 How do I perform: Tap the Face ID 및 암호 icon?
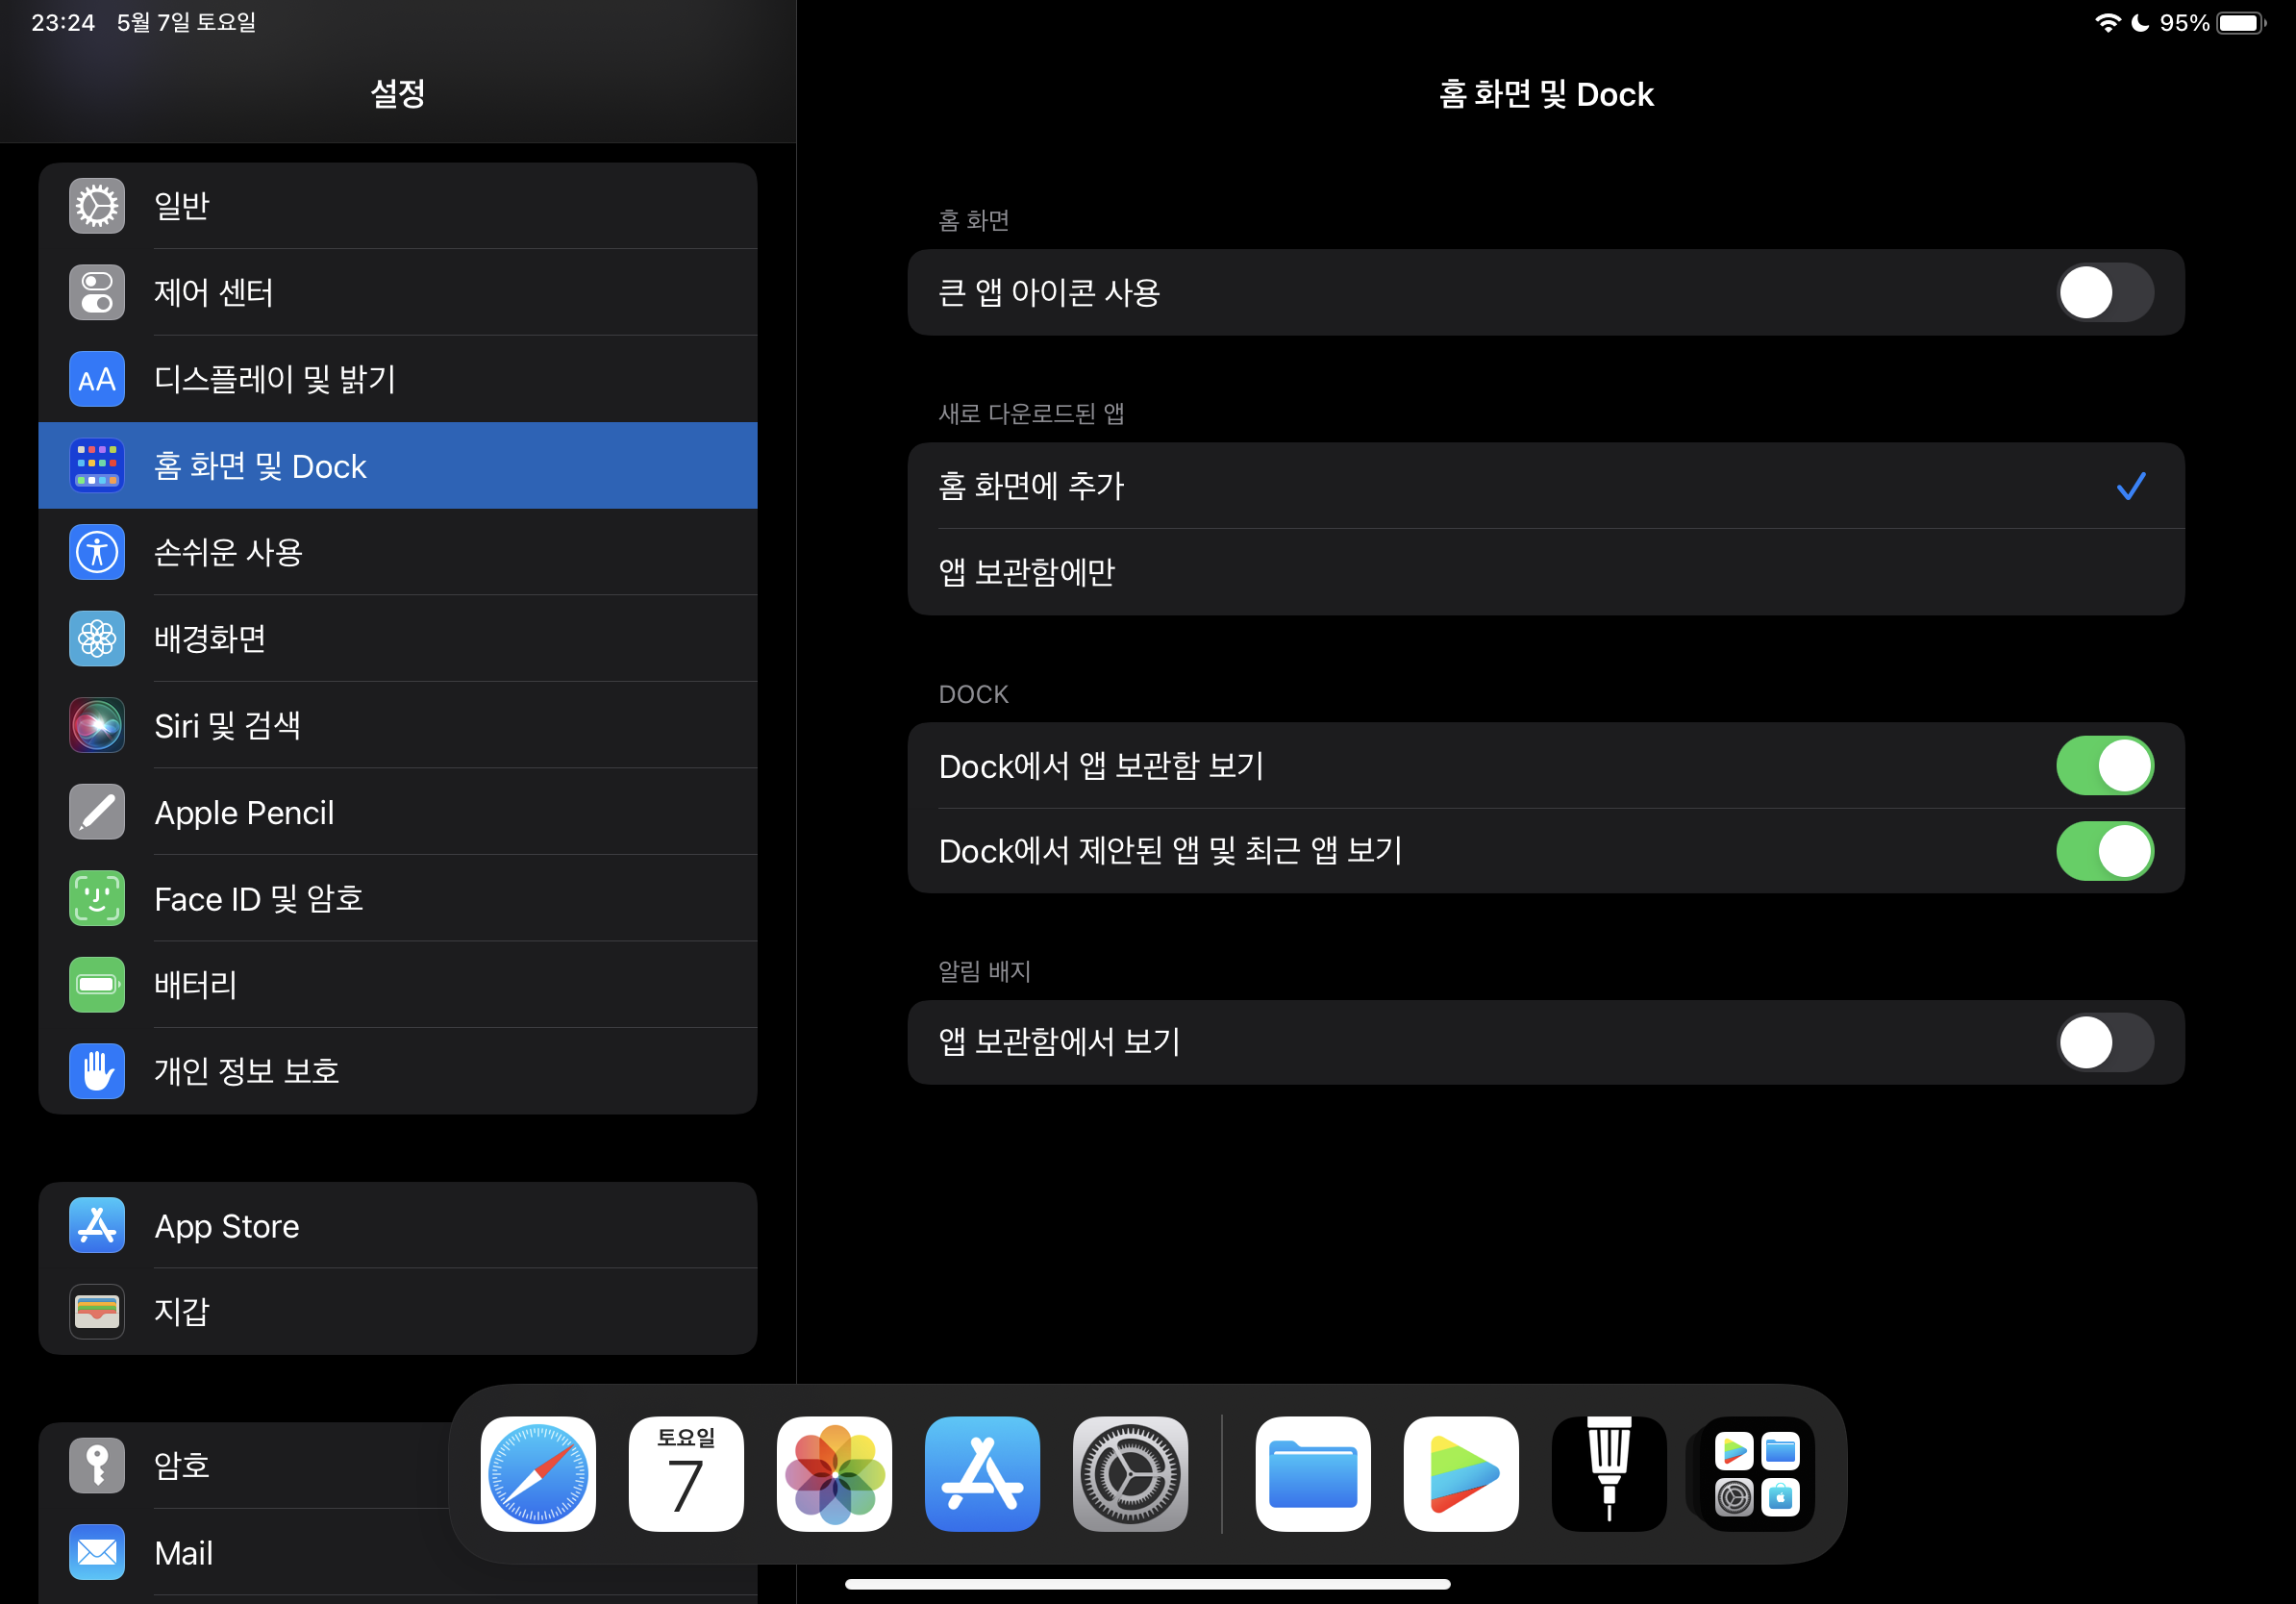pyautogui.click(x=97, y=898)
